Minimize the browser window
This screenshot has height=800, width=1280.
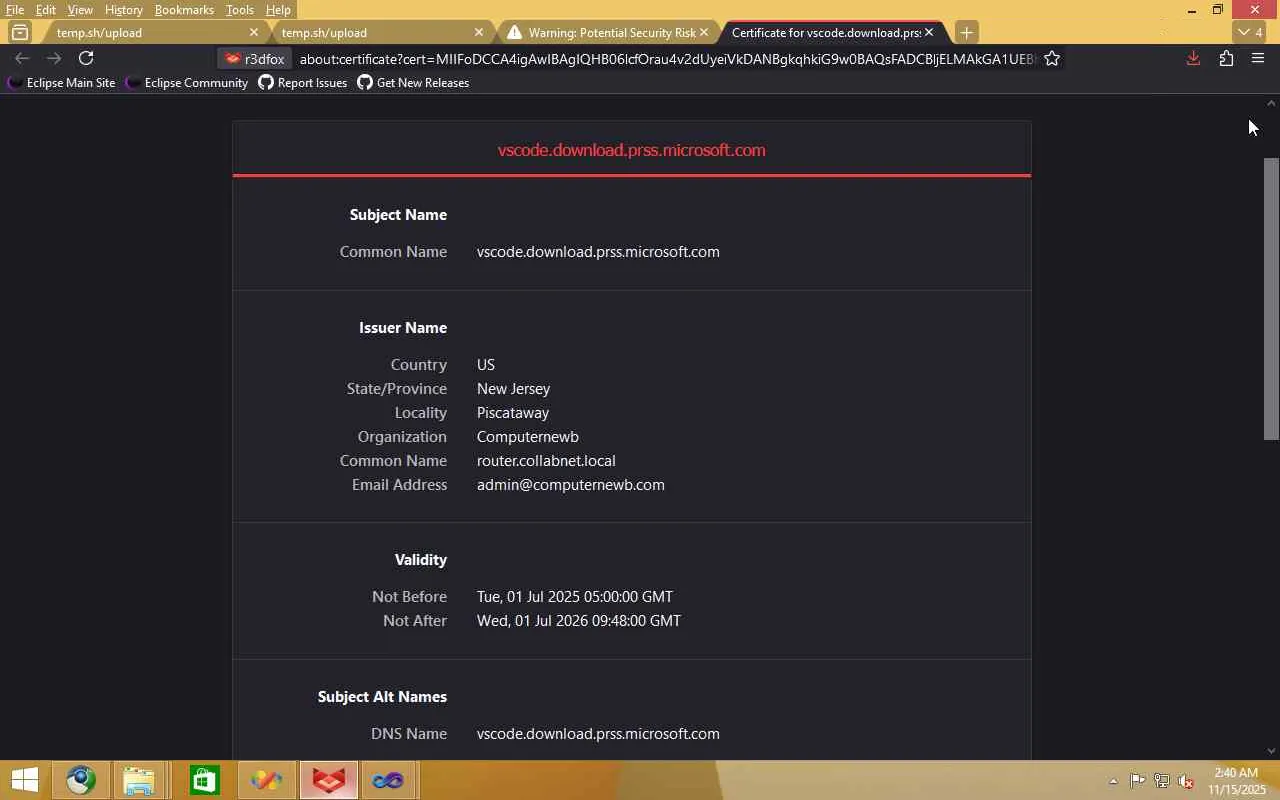coord(1191,10)
